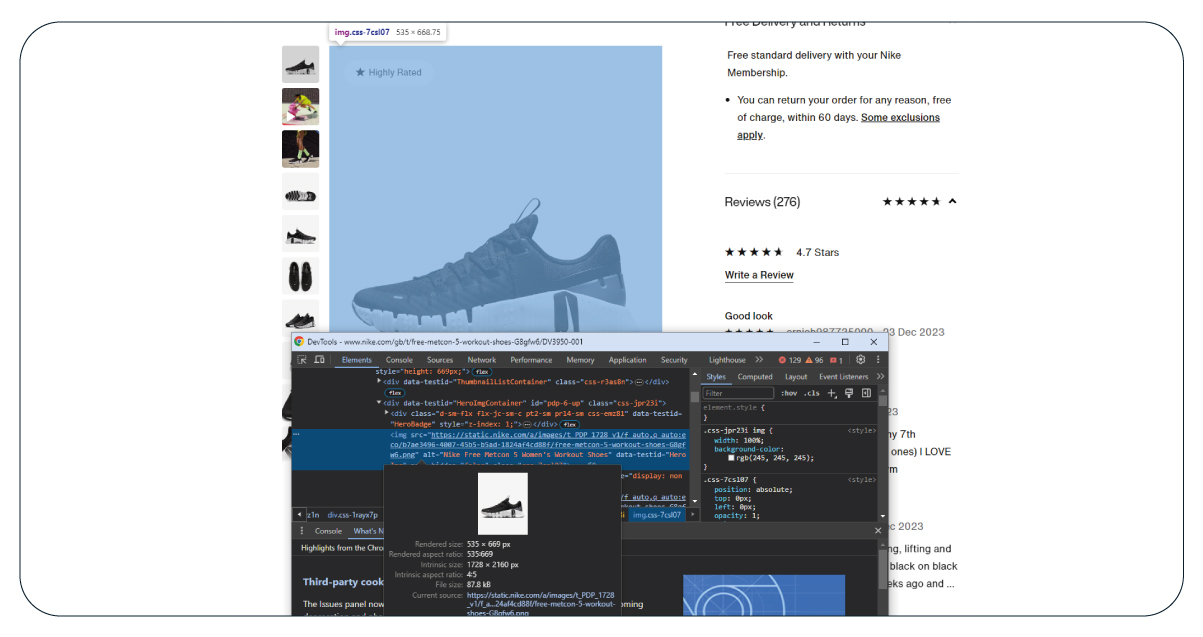Click the flex badge after ThumbnailListContainer
This screenshot has height=637, width=1203.
395,393
